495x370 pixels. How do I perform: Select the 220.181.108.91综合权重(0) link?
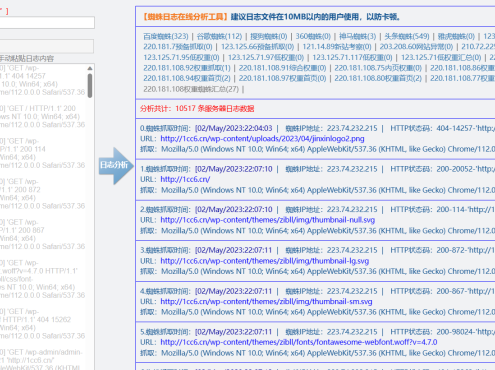(282, 68)
